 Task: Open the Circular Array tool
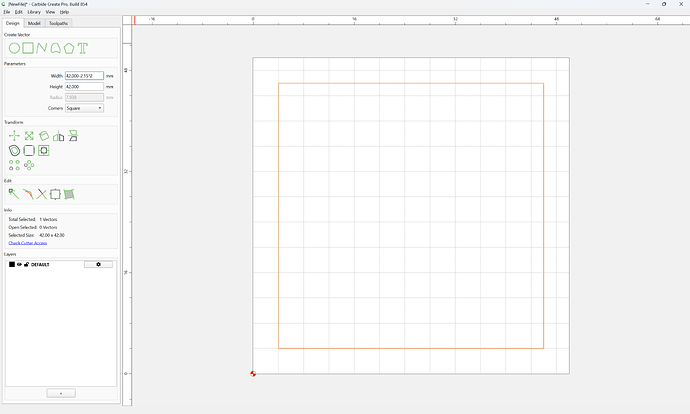tap(29, 165)
